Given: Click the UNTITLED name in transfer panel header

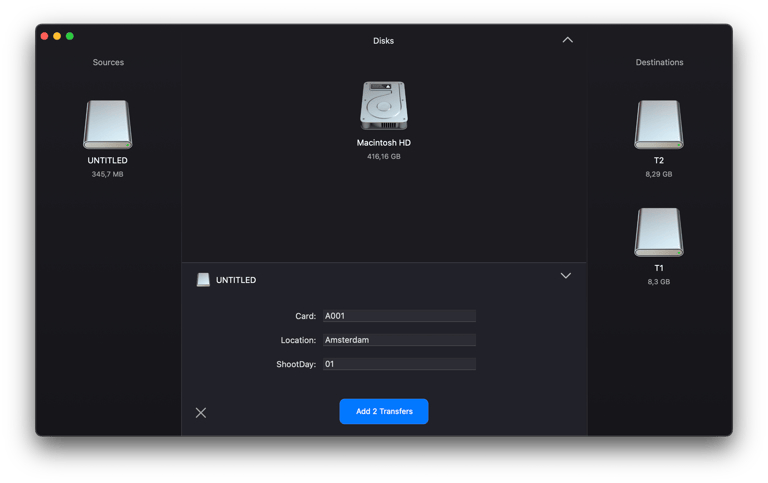Looking at the screenshot, I should (236, 280).
